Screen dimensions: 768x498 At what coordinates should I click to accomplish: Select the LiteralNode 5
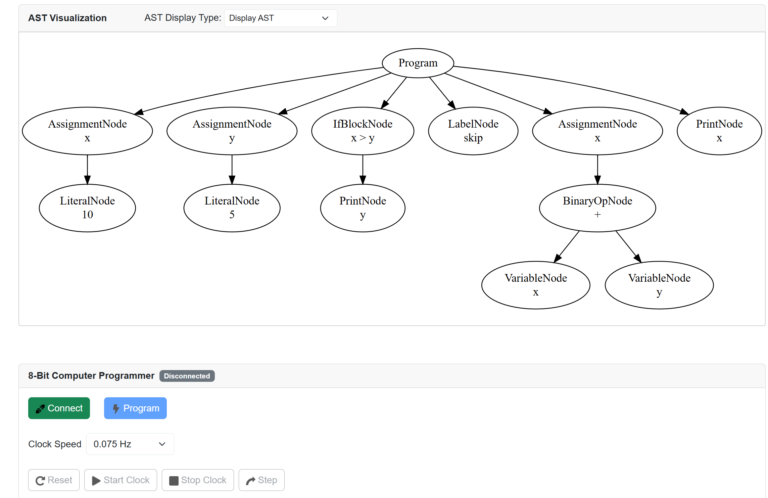click(x=232, y=208)
